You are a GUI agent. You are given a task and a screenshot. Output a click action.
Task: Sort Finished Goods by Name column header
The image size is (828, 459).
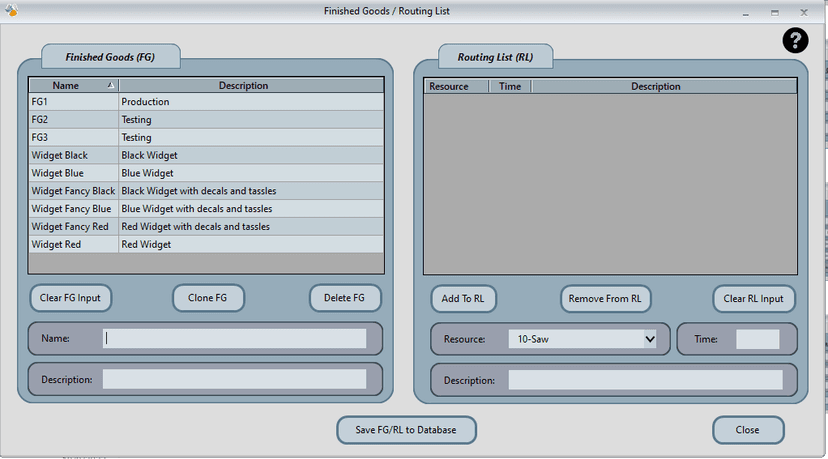pyautogui.click(x=72, y=86)
